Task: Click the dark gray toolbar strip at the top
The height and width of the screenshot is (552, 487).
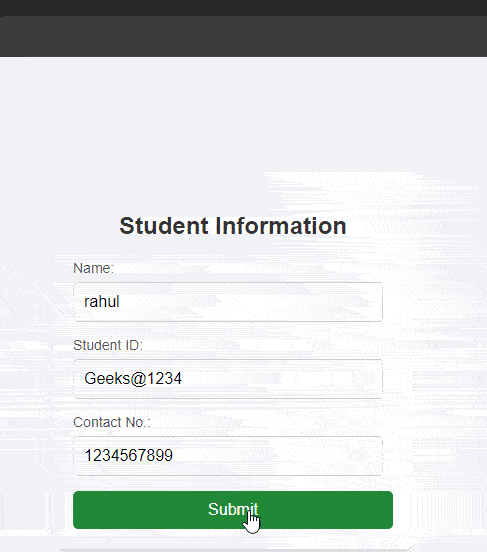Action: (243, 36)
